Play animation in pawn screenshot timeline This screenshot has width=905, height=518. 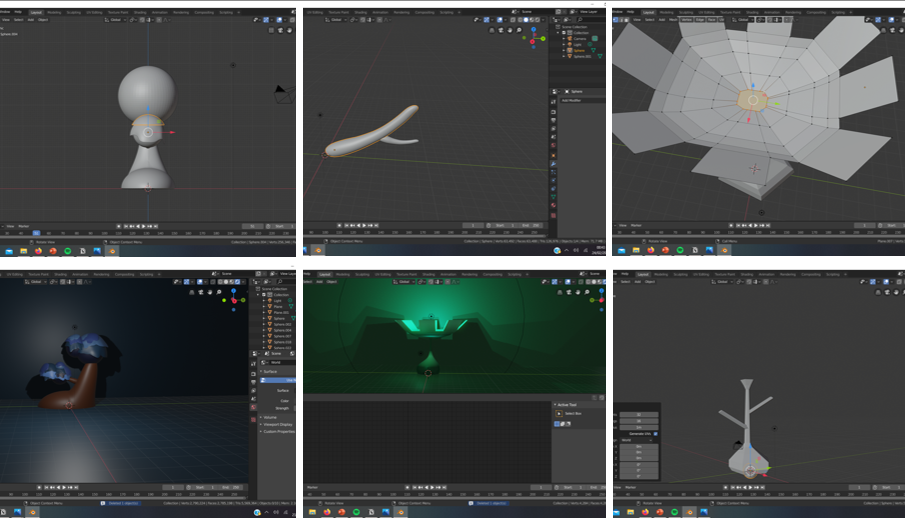(x=144, y=226)
